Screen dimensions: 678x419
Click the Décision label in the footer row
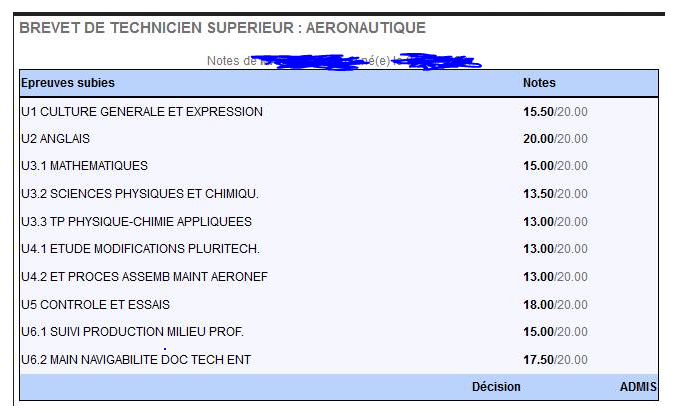pyautogui.click(x=496, y=386)
